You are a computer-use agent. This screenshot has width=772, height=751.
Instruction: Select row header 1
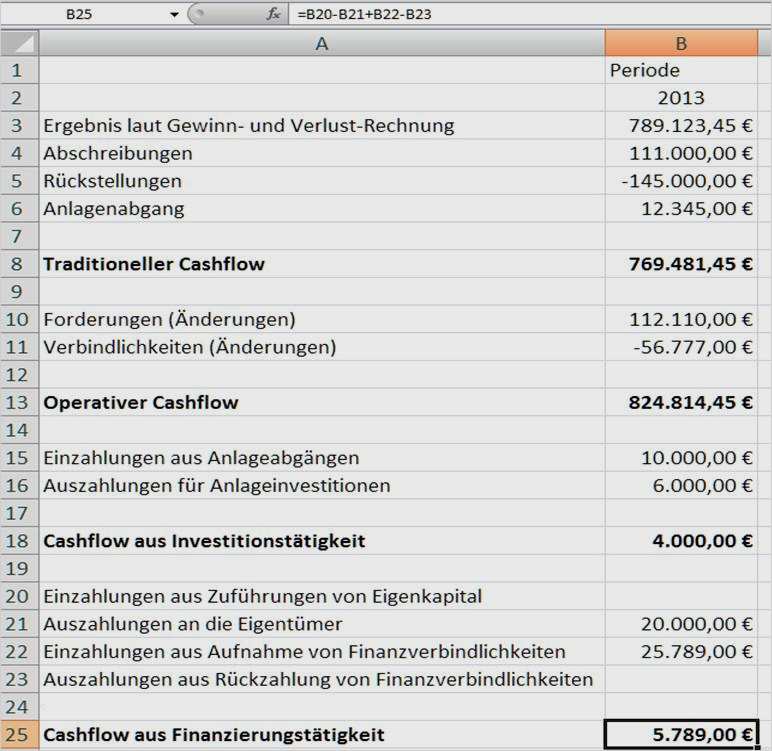click(20, 70)
